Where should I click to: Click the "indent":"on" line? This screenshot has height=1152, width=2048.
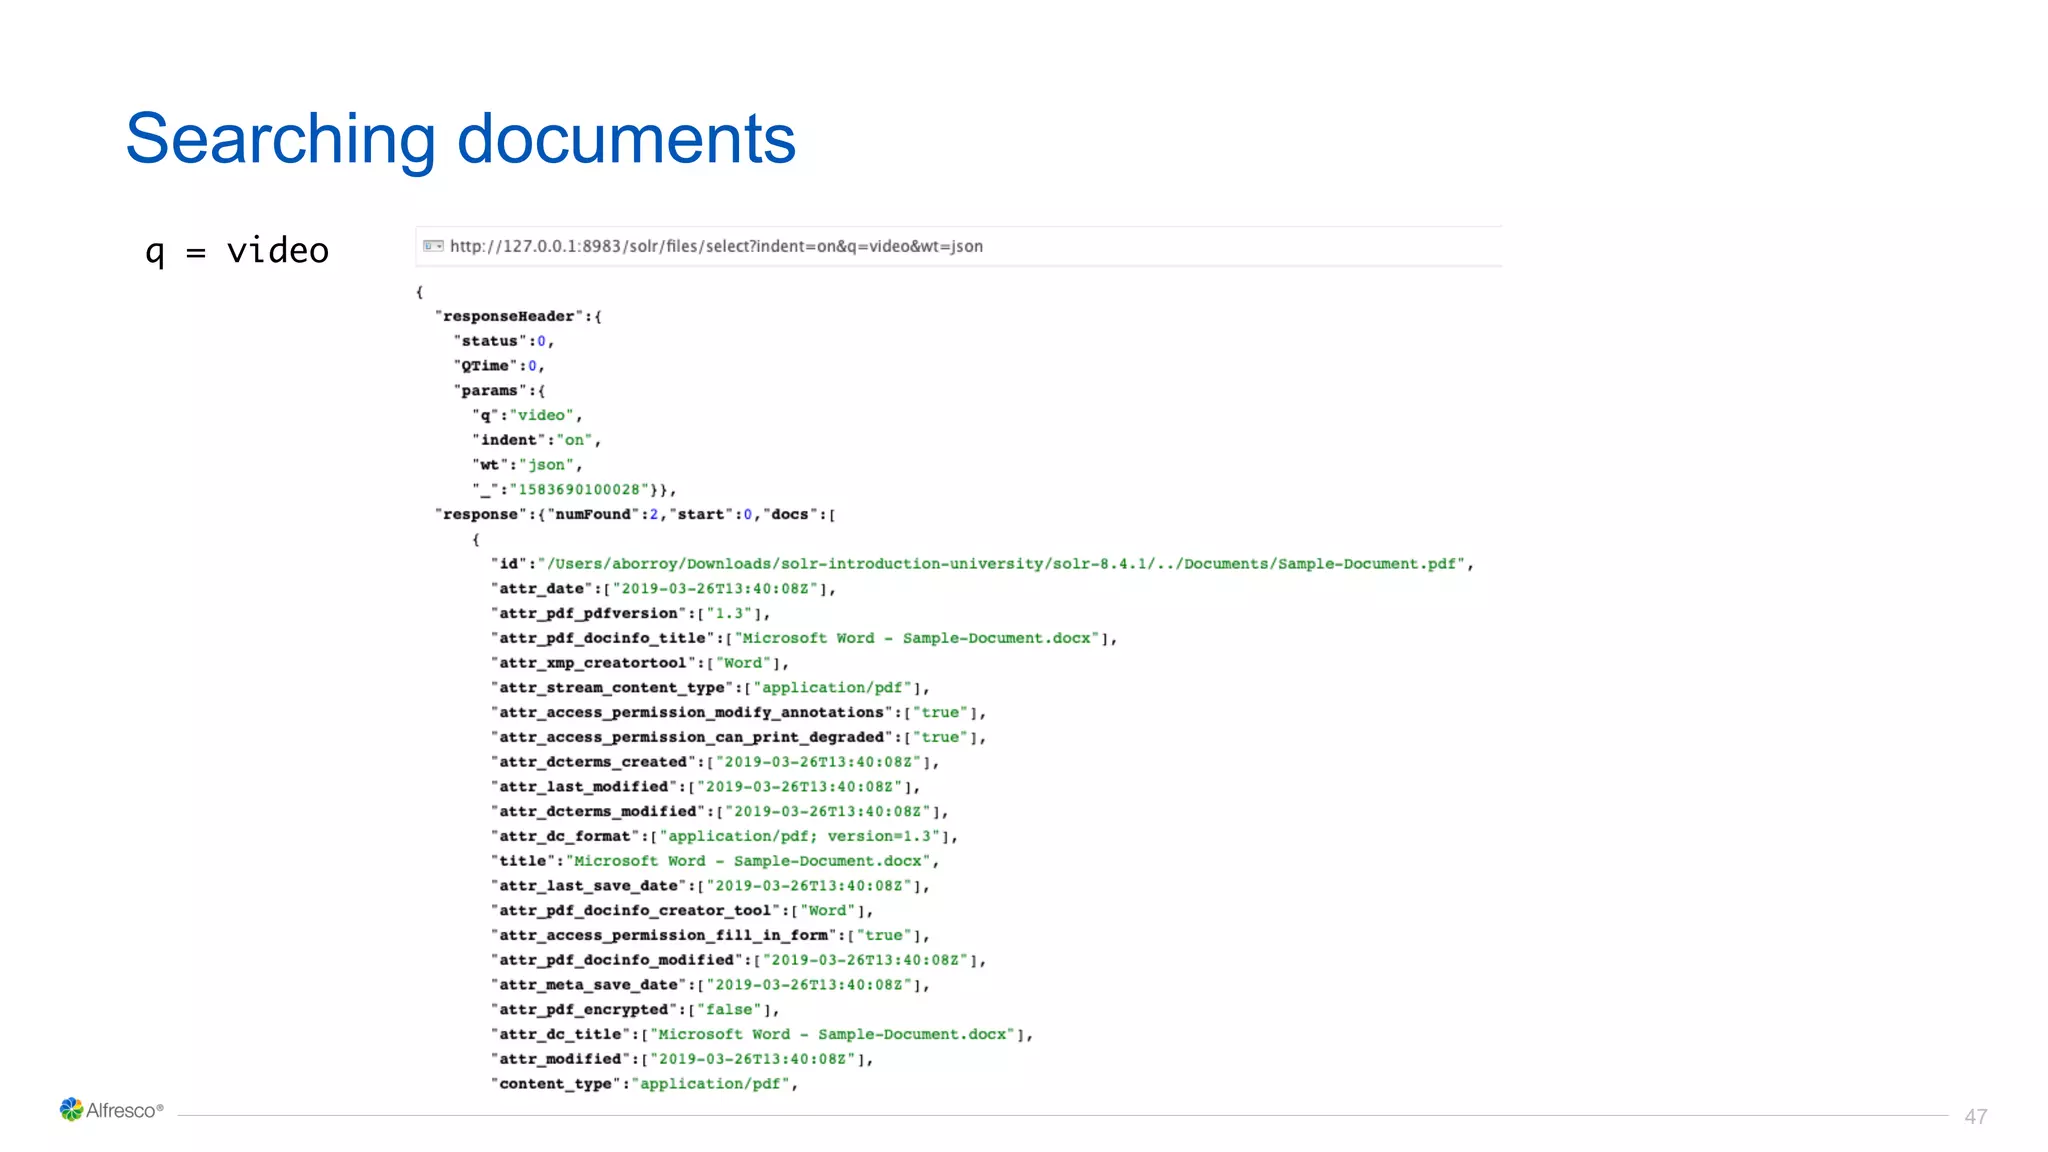click(536, 440)
